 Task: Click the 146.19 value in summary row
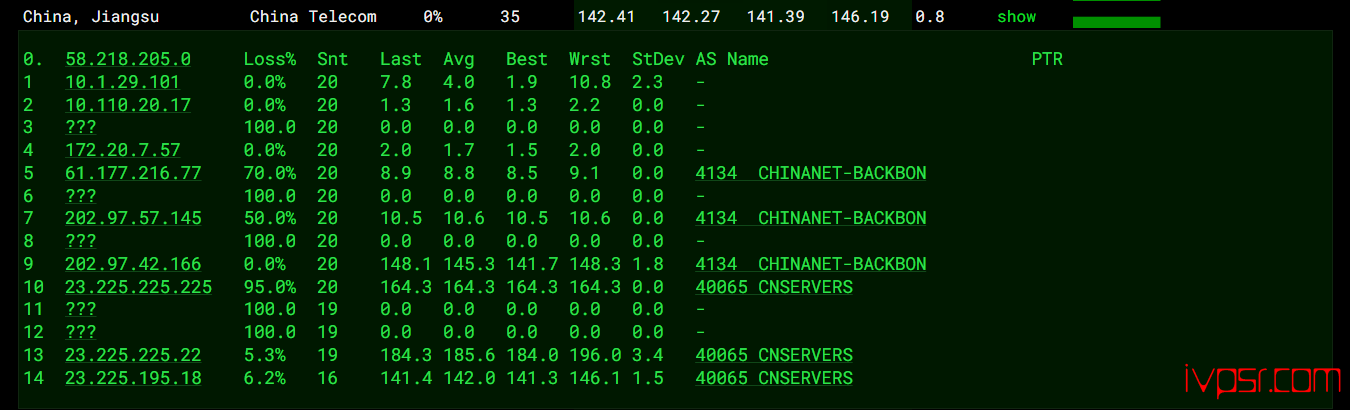tap(862, 17)
